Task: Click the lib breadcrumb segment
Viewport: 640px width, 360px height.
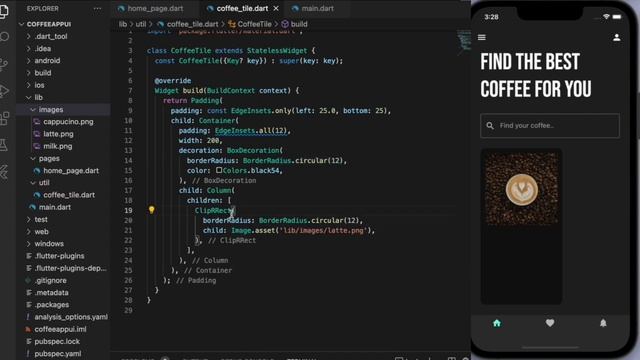Action: coord(123,24)
